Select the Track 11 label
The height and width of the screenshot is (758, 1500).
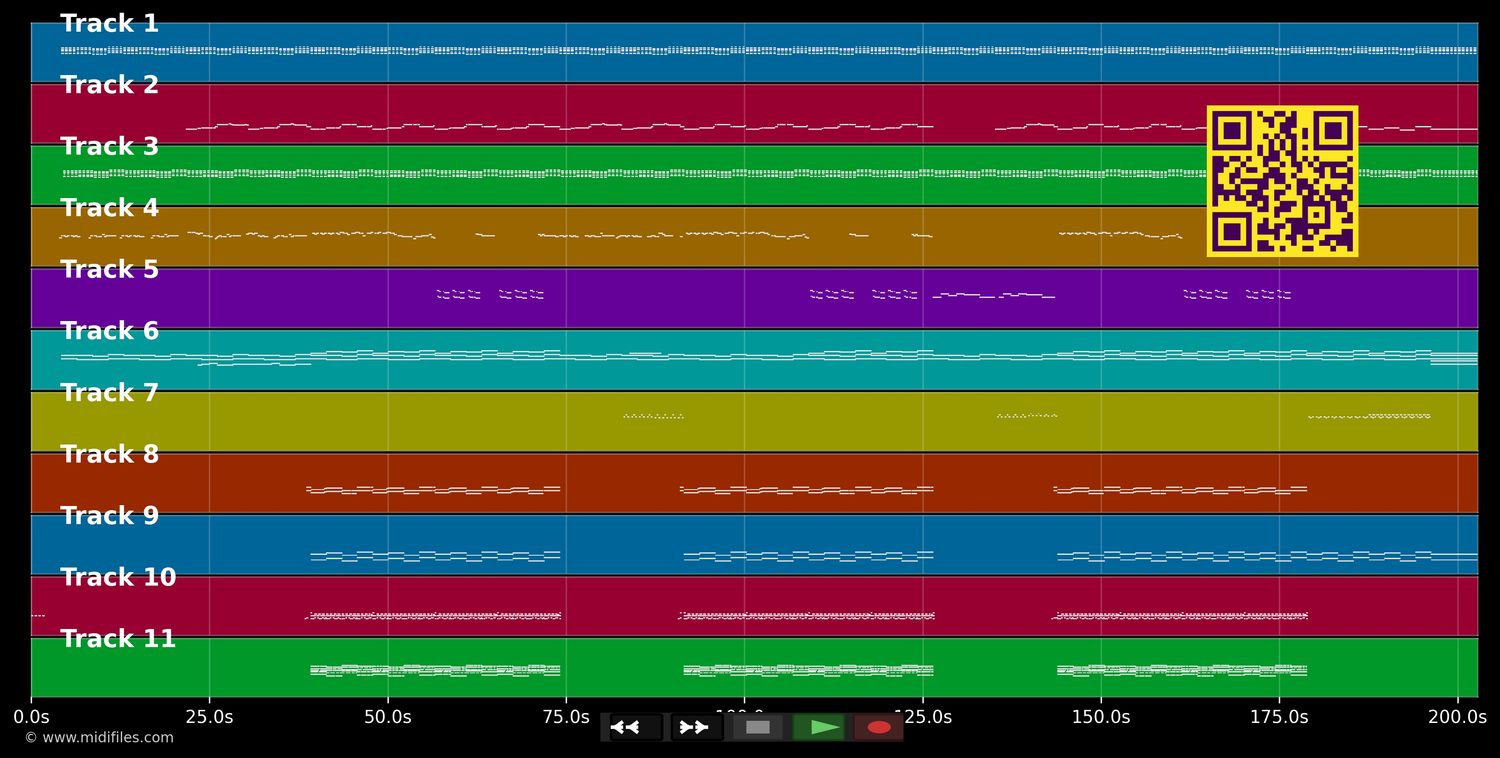pos(118,639)
